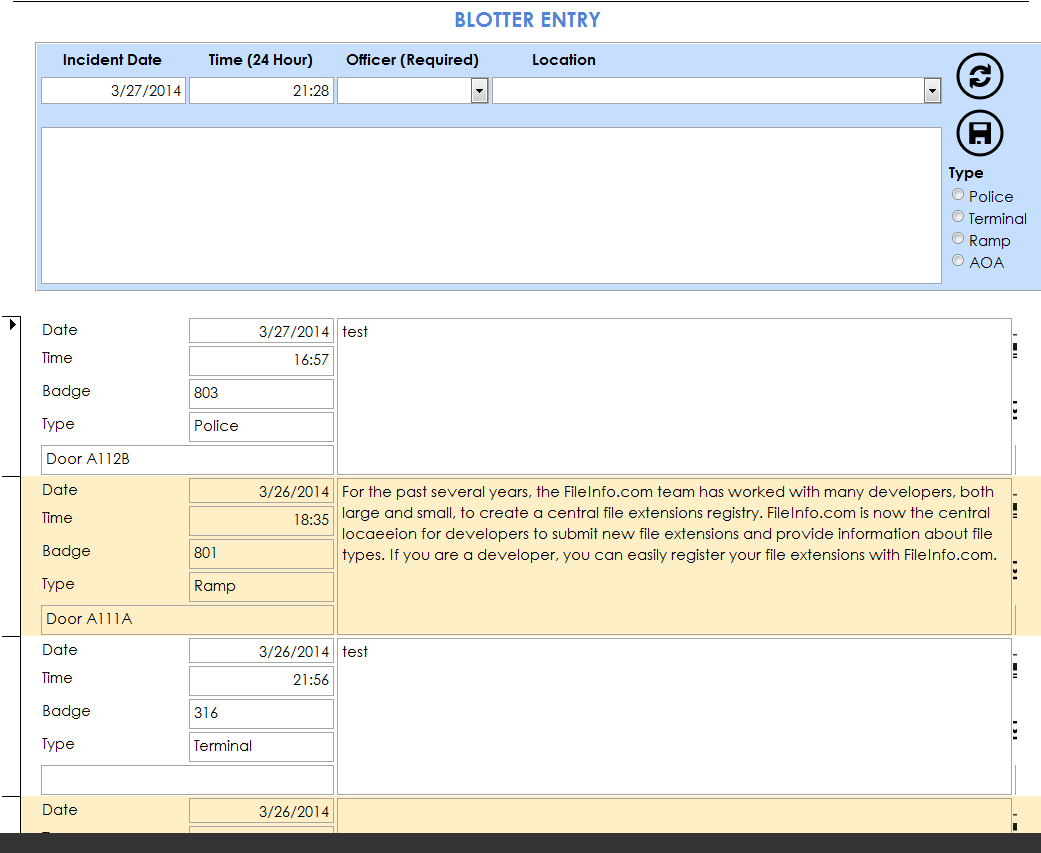Click badge field 801

pyautogui.click(x=262, y=554)
